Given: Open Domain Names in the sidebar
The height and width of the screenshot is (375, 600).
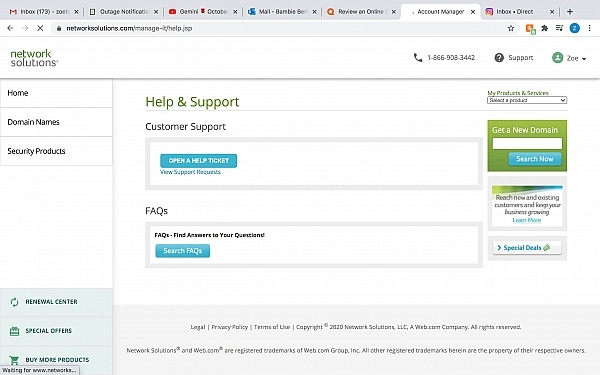Looking at the screenshot, I should 56,122.
